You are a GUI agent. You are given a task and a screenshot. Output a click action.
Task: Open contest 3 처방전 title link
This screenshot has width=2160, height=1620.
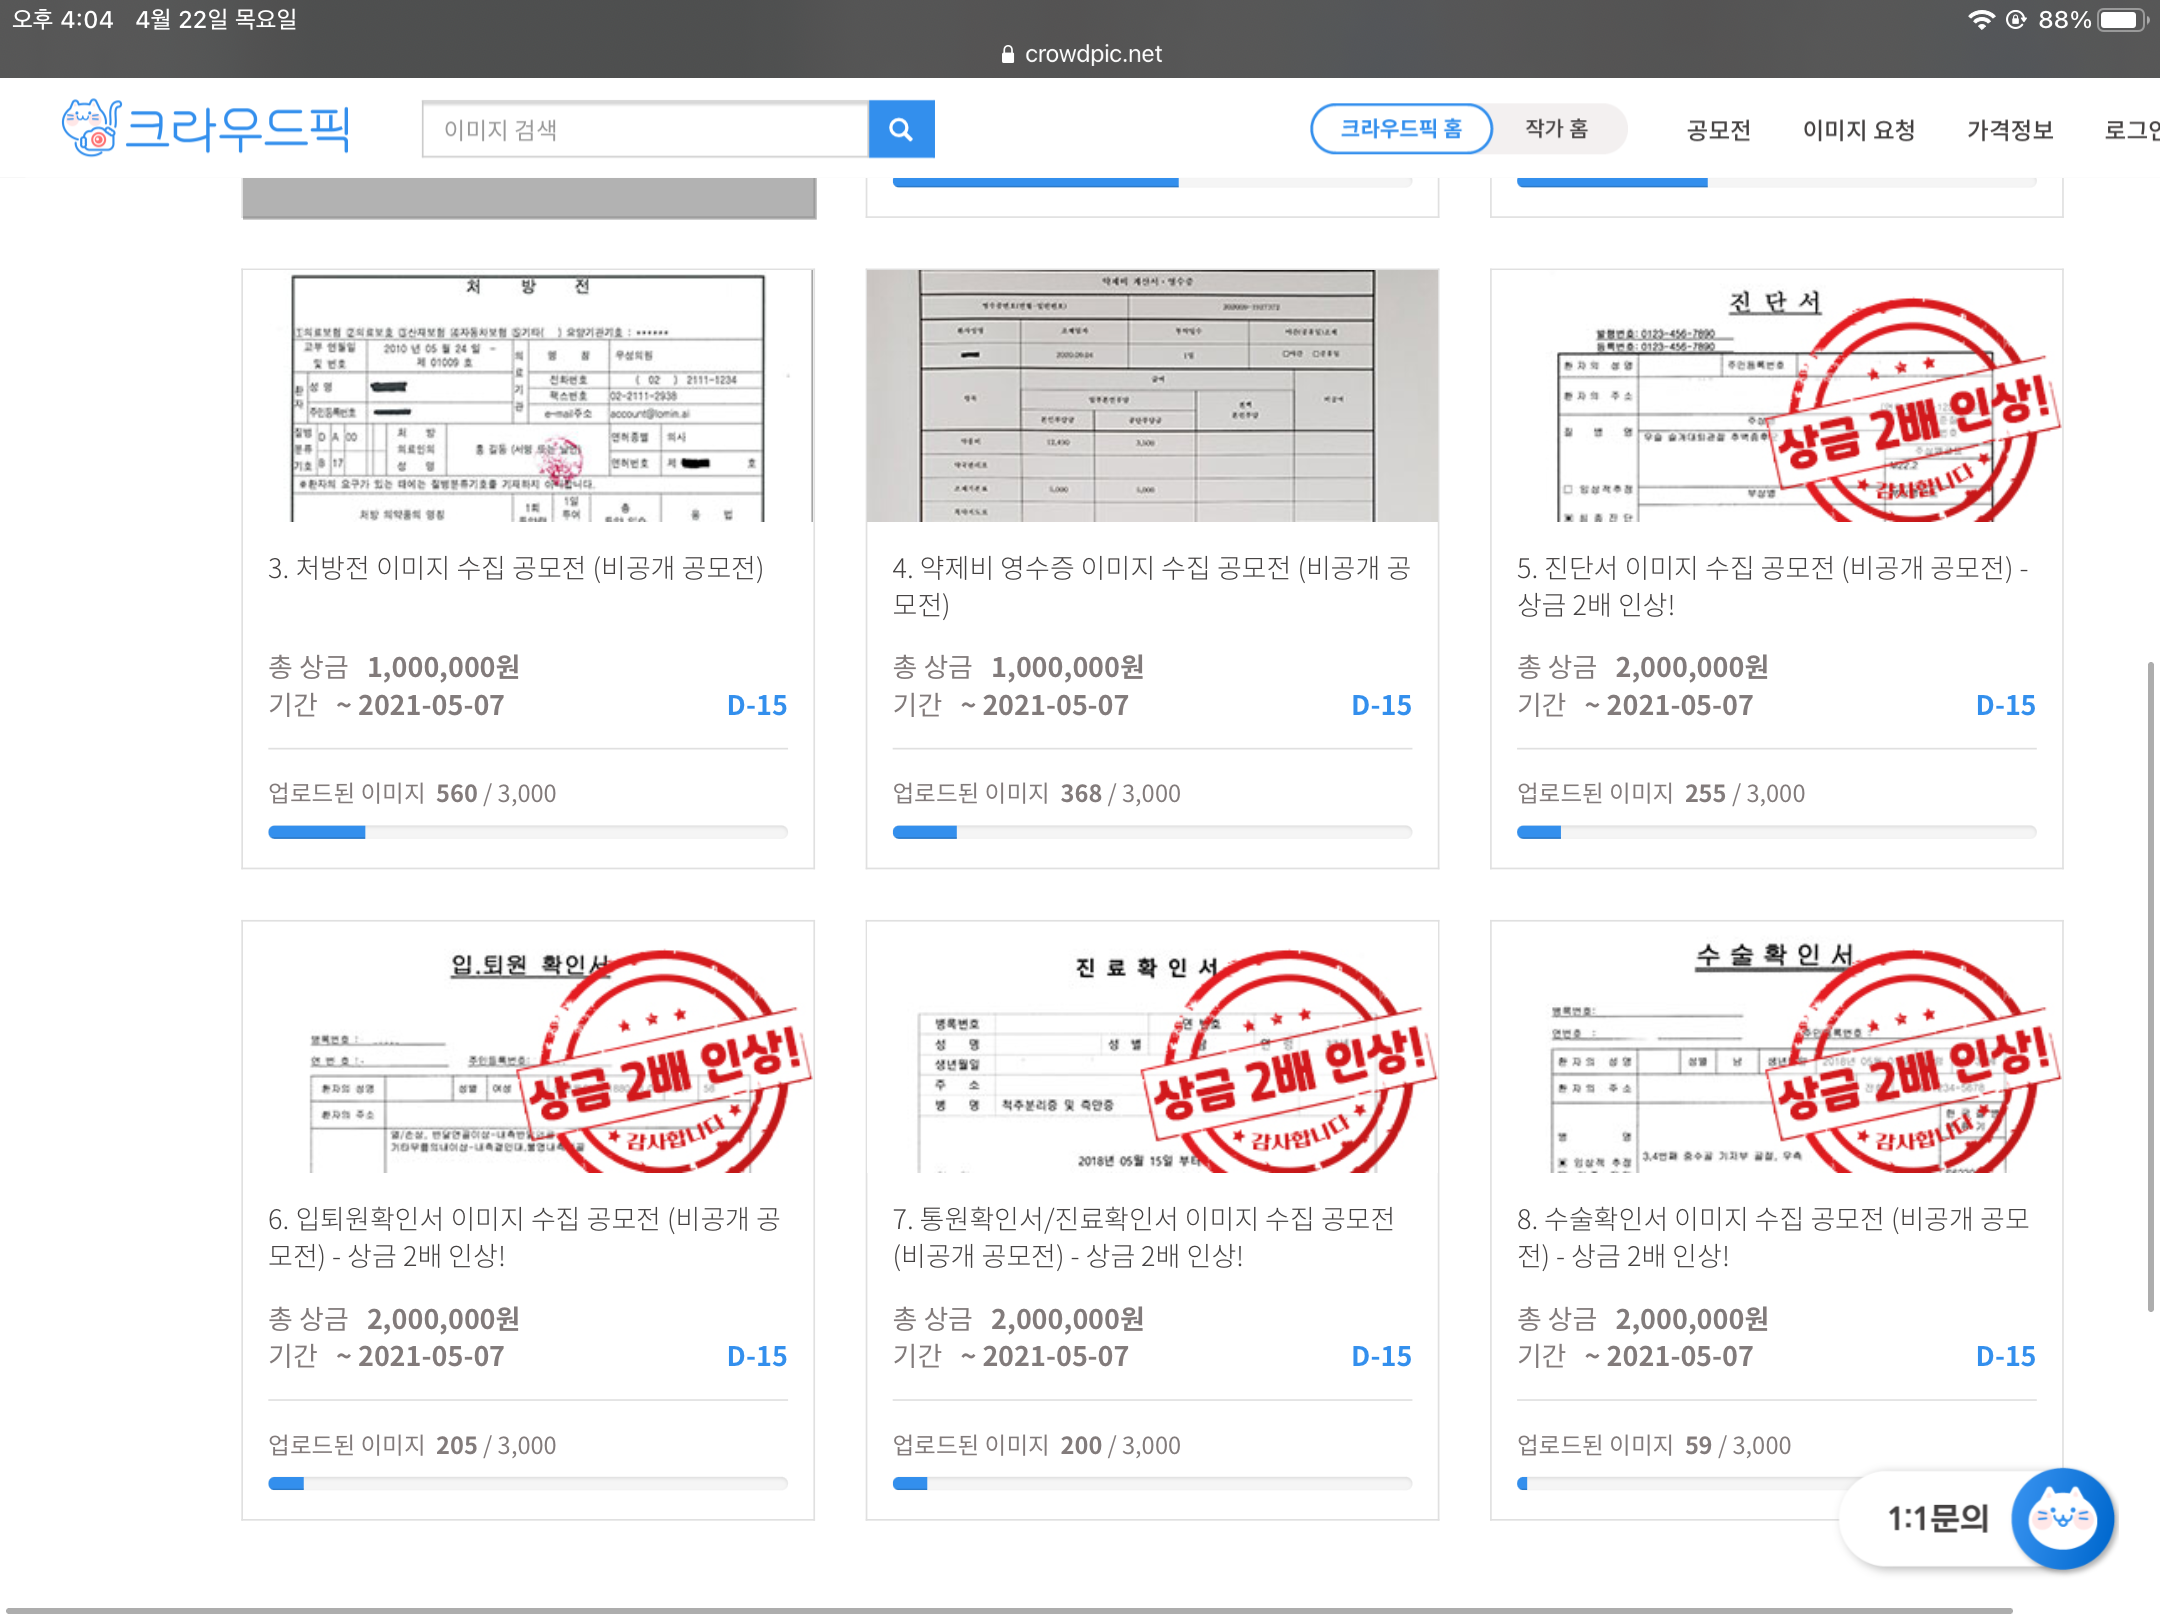(516, 568)
